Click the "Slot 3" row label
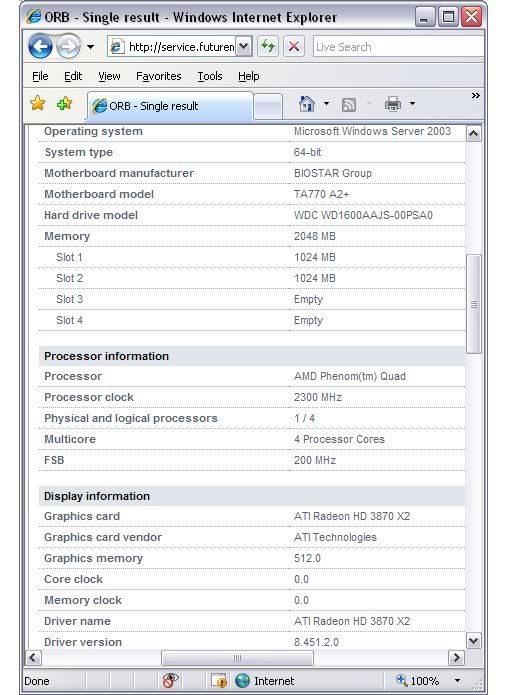Screen dimensions: 512x695 click(70, 299)
